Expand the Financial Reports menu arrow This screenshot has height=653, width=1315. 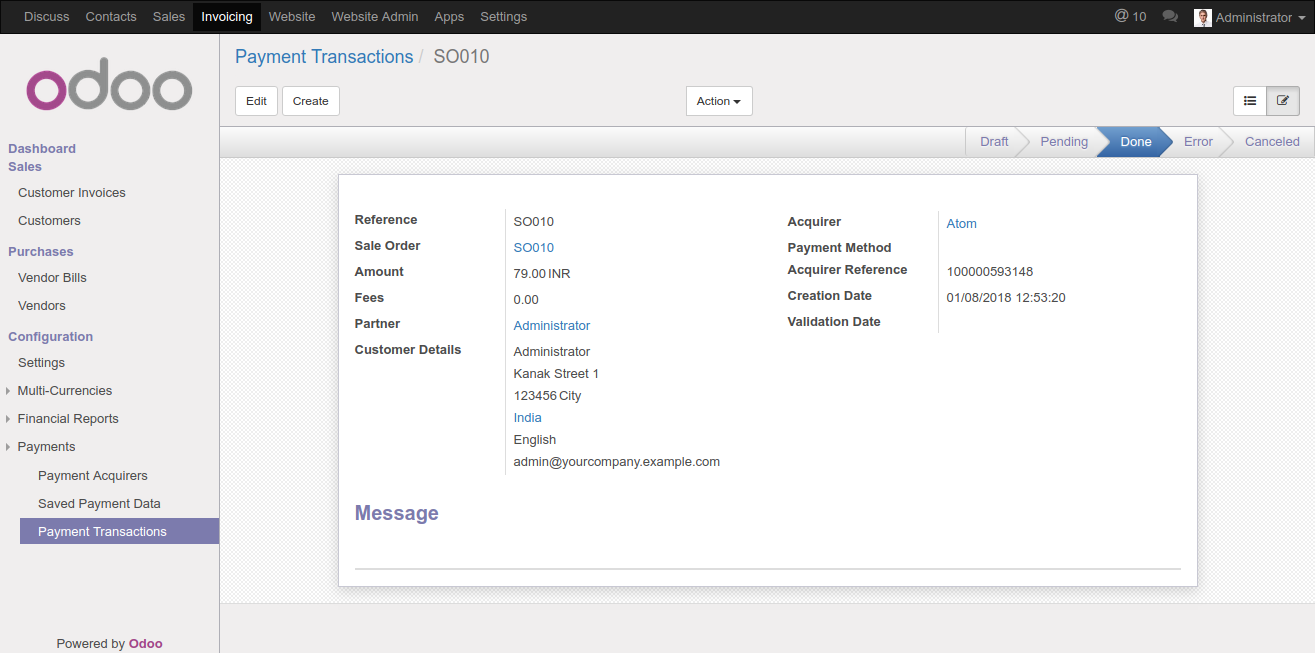click(x=9, y=419)
